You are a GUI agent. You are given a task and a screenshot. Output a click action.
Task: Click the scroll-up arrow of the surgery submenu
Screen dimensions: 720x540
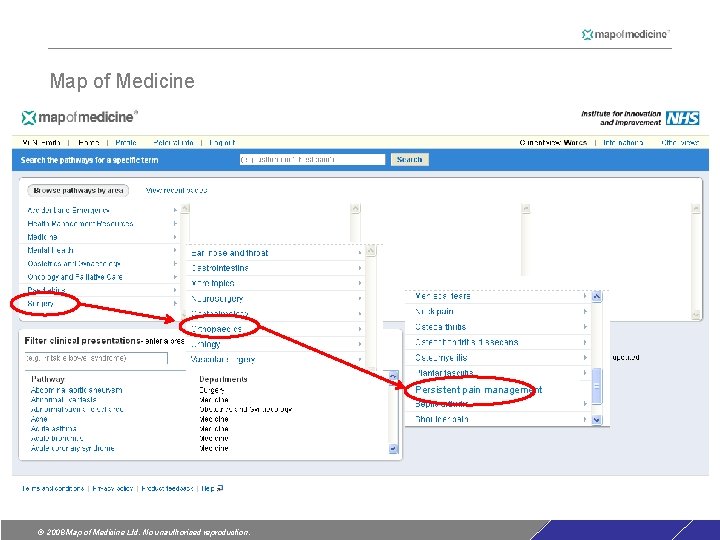tap(371, 251)
